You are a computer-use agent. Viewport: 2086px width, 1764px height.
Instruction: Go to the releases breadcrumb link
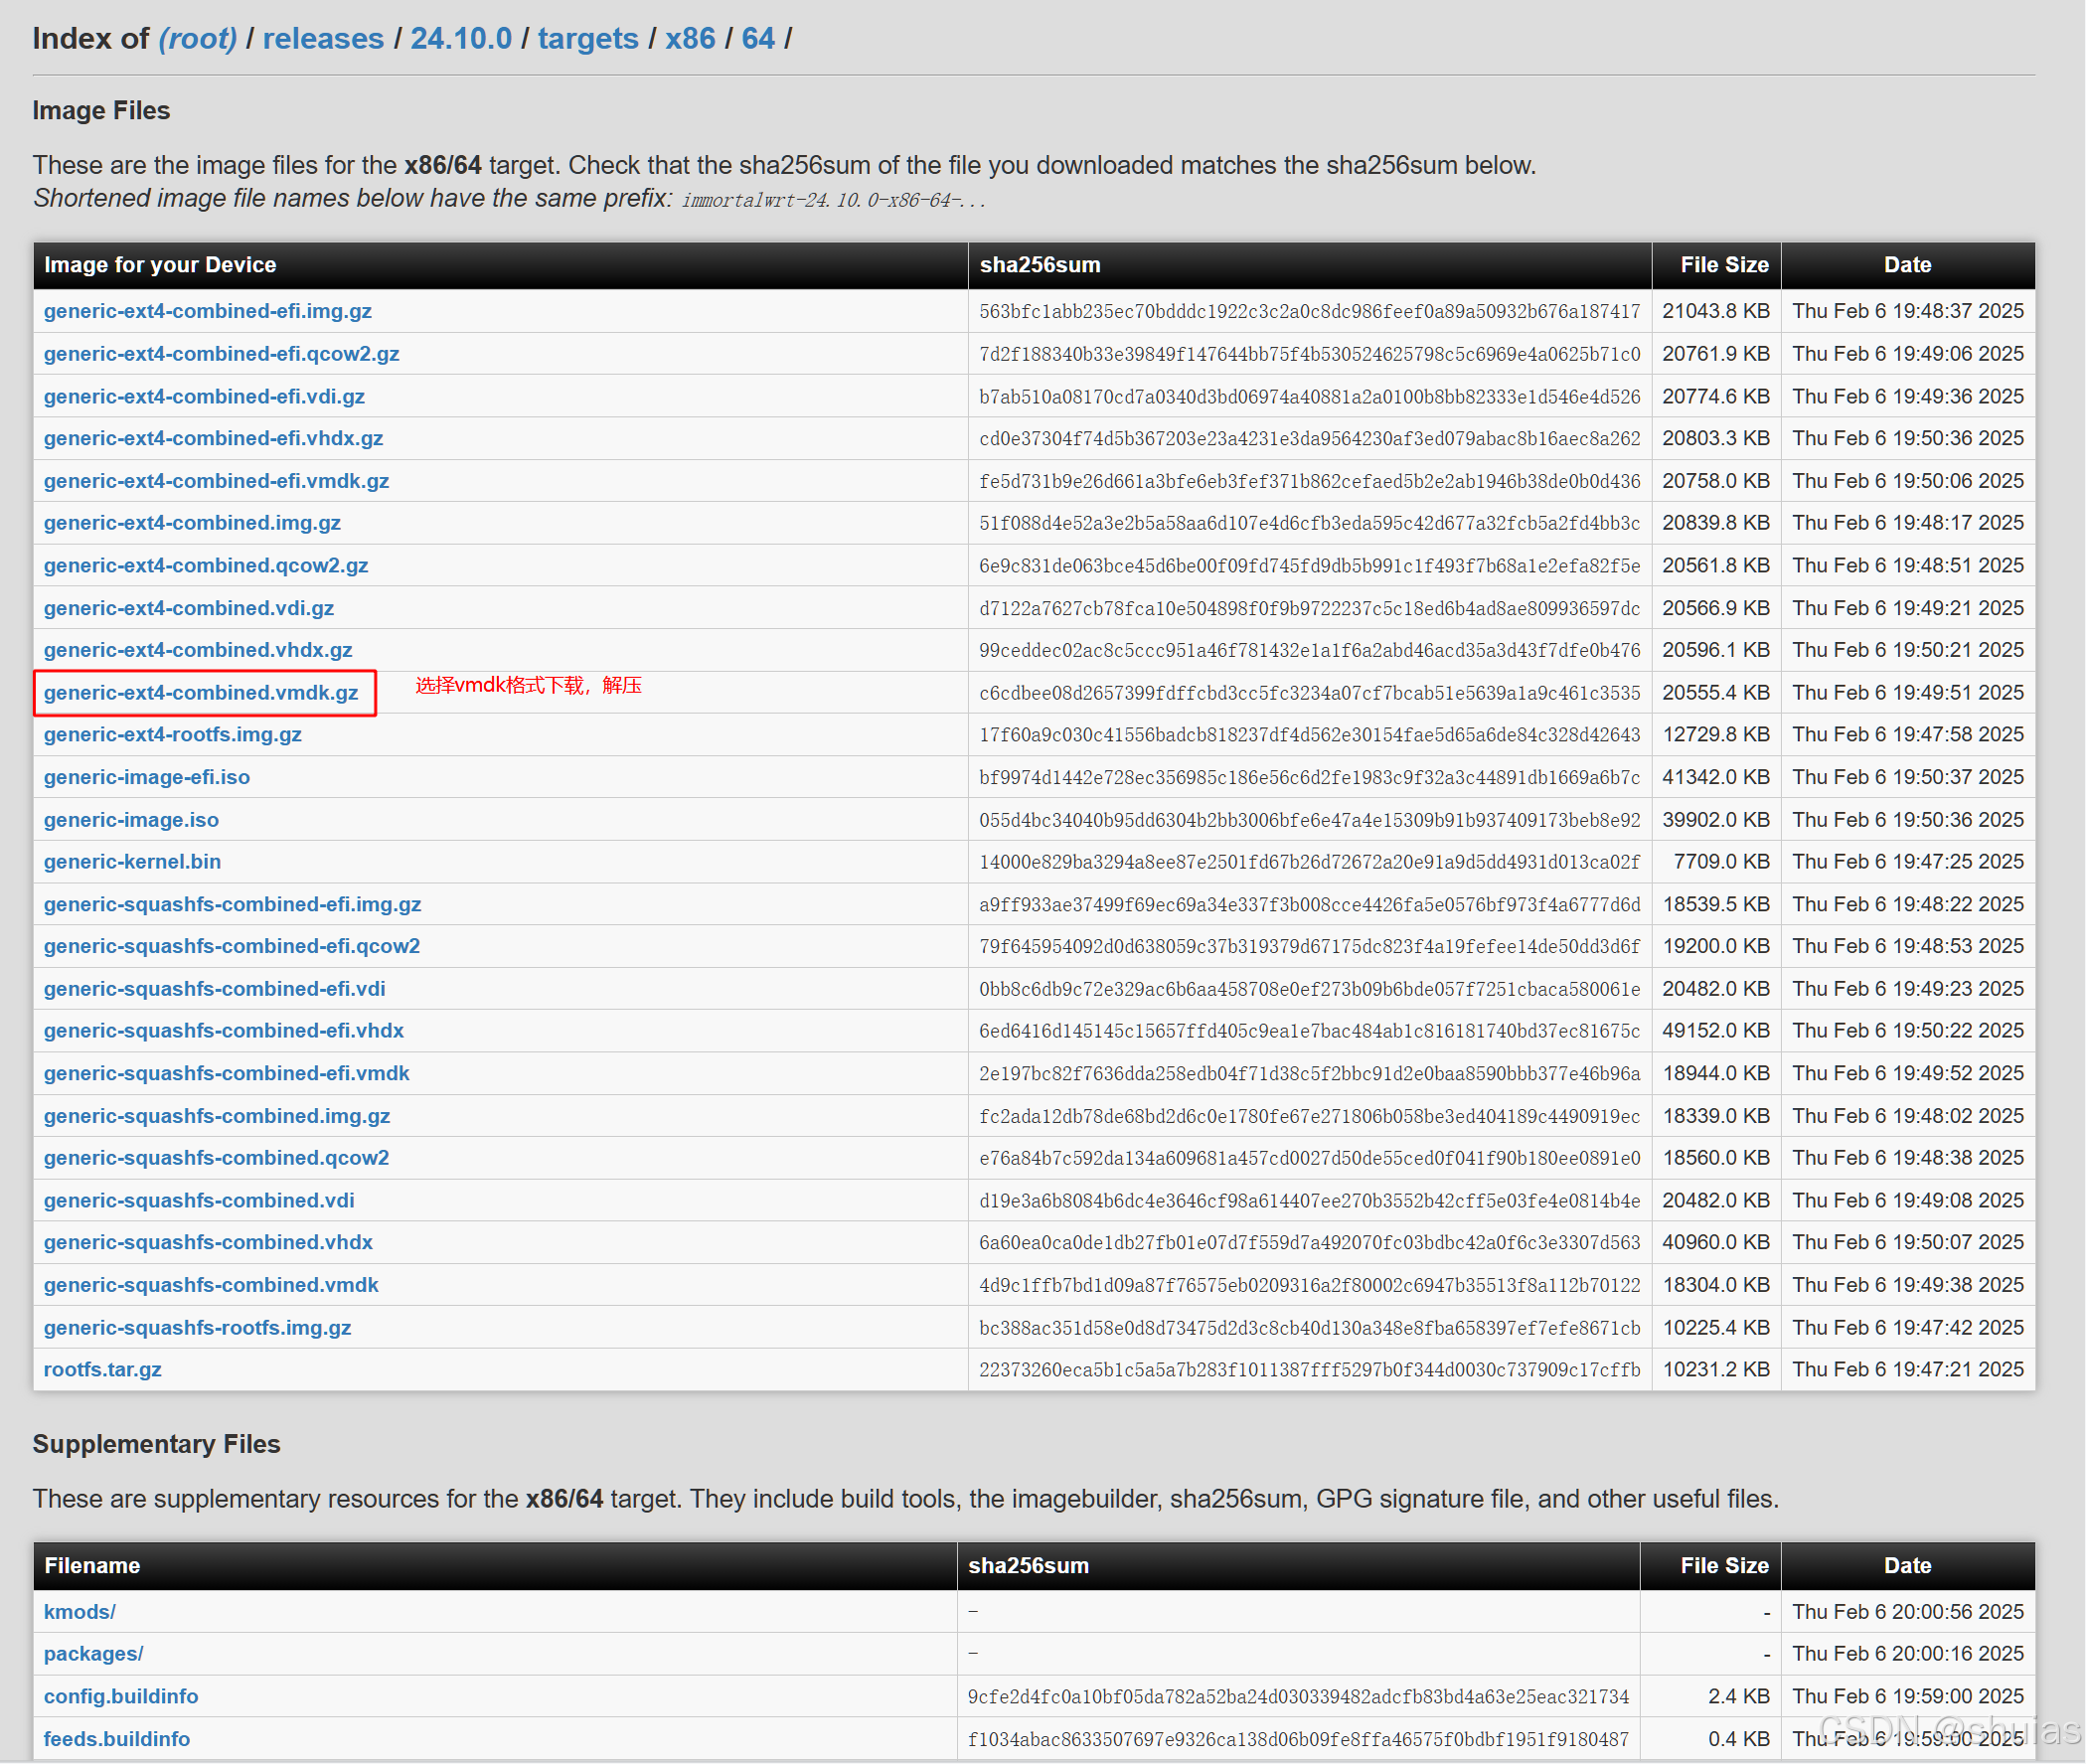pos(323,38)
